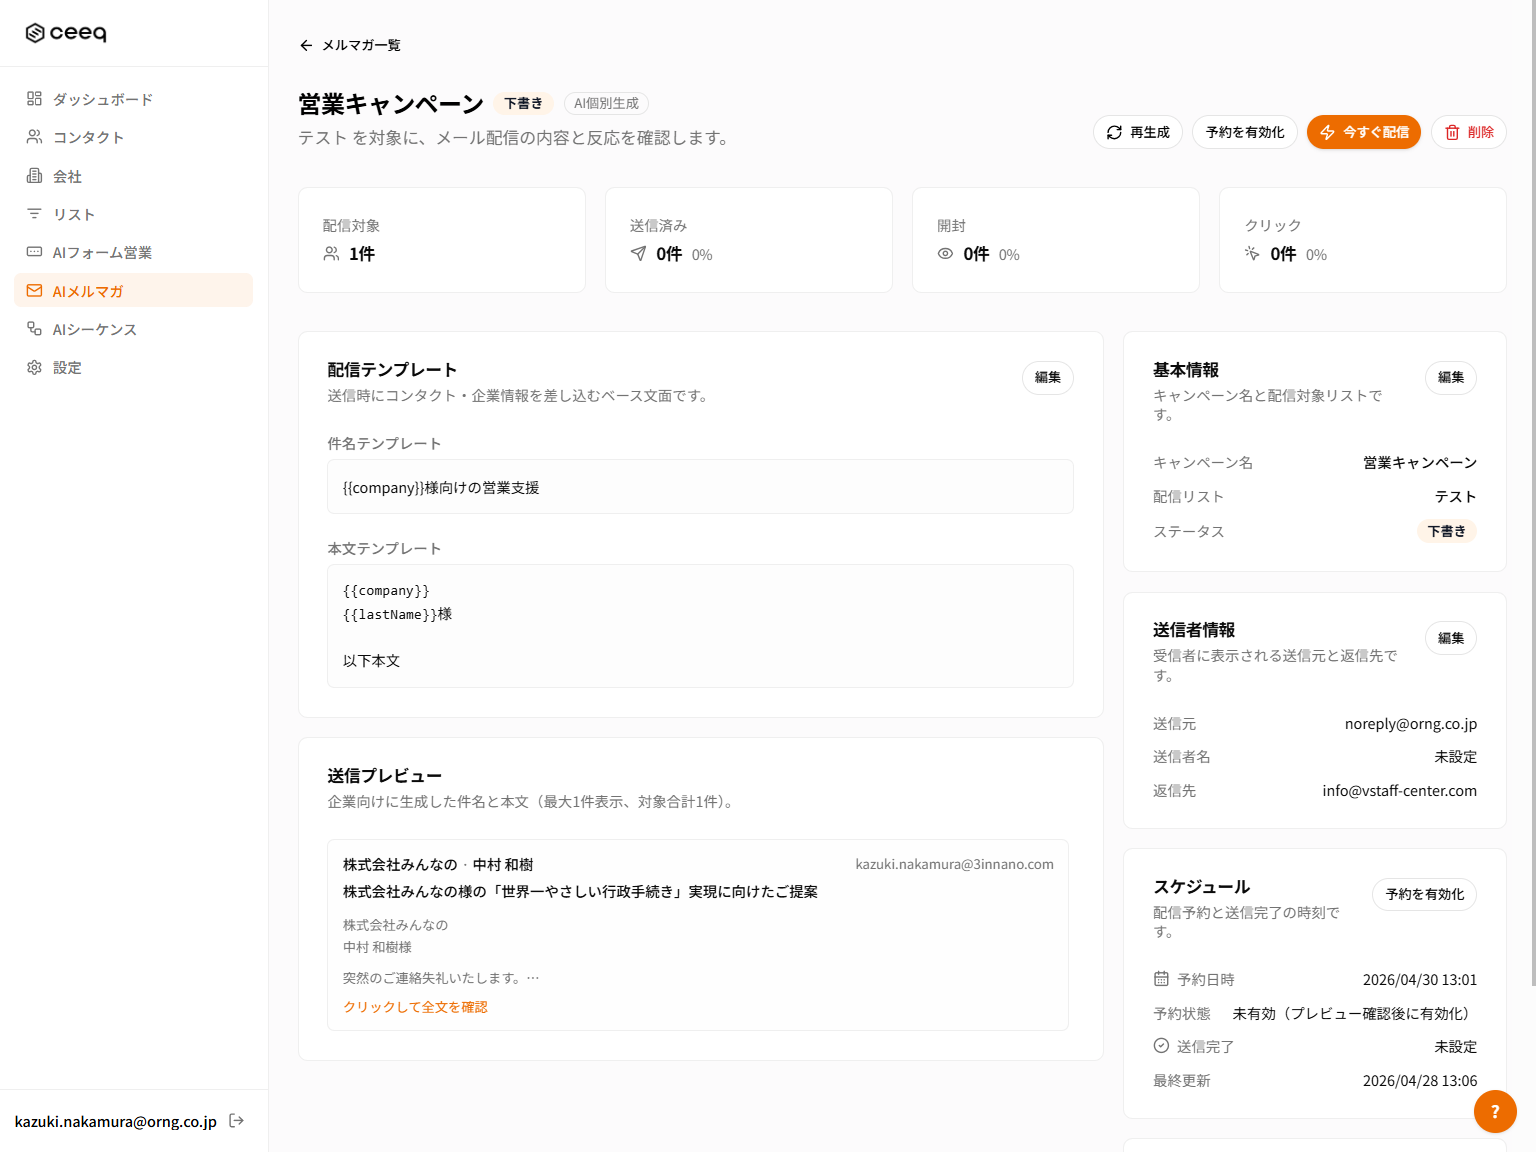Click the company building icon
The height and width of the screenshot is (1152, 1536).
[34, 176]
